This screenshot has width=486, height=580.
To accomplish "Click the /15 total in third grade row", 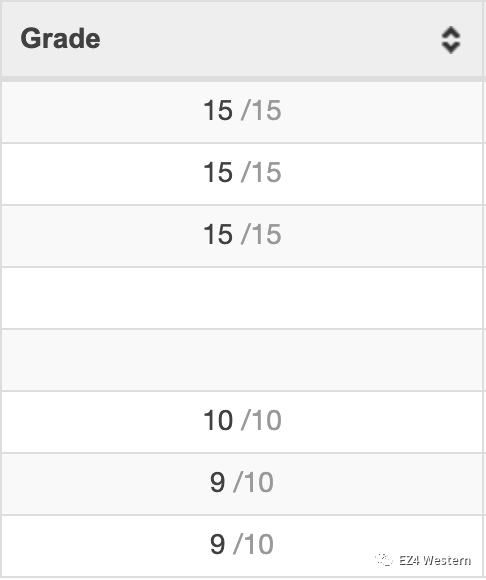I will pos(261,234).
